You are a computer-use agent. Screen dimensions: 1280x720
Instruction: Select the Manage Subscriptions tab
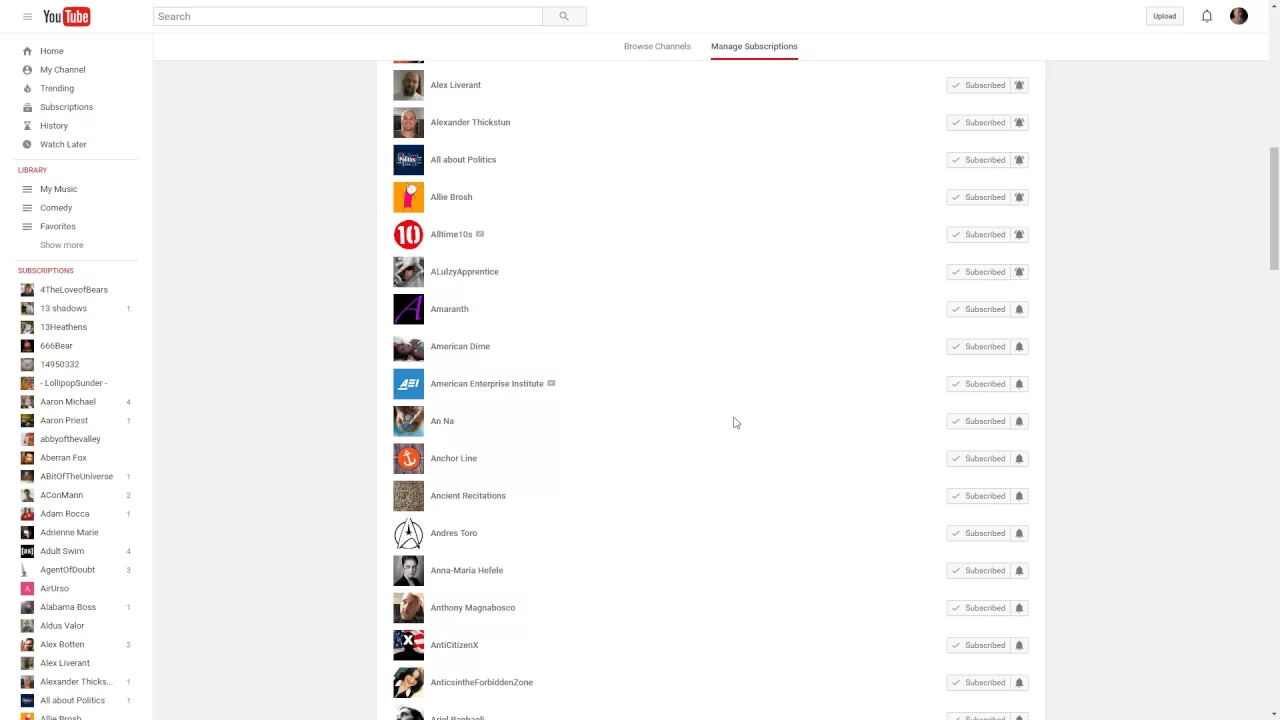click(x=754, y=47)
